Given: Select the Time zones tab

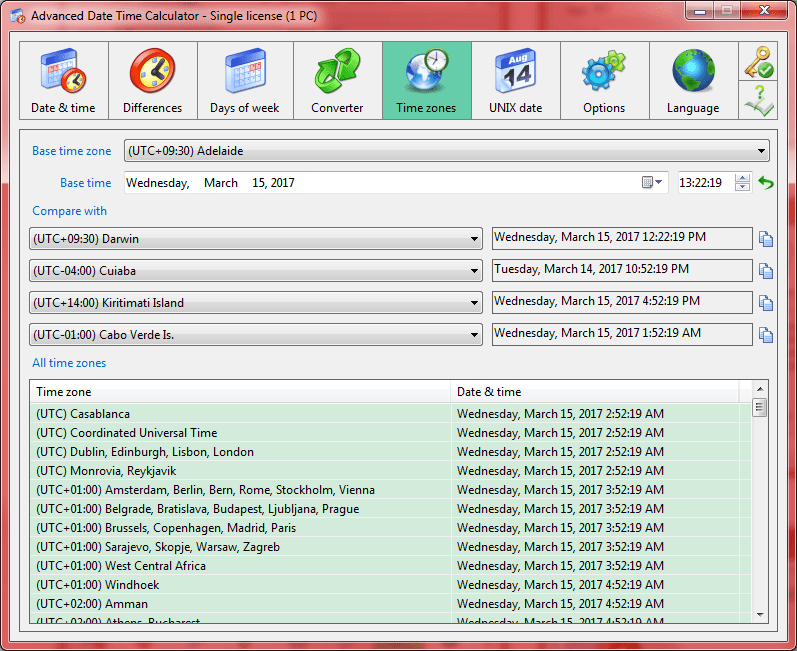Looking at the screenshot, I should coord(426,81).
